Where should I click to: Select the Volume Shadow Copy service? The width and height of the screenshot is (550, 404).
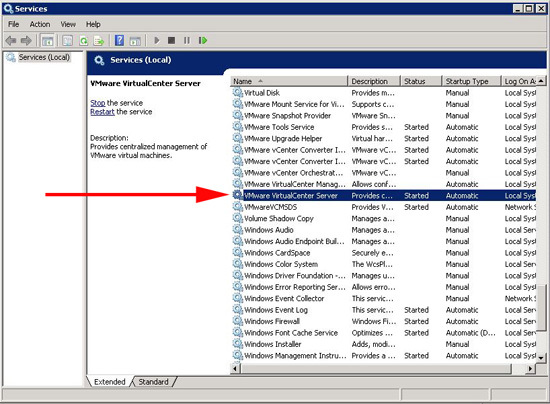pyautogui.click(x=384, y=218)
